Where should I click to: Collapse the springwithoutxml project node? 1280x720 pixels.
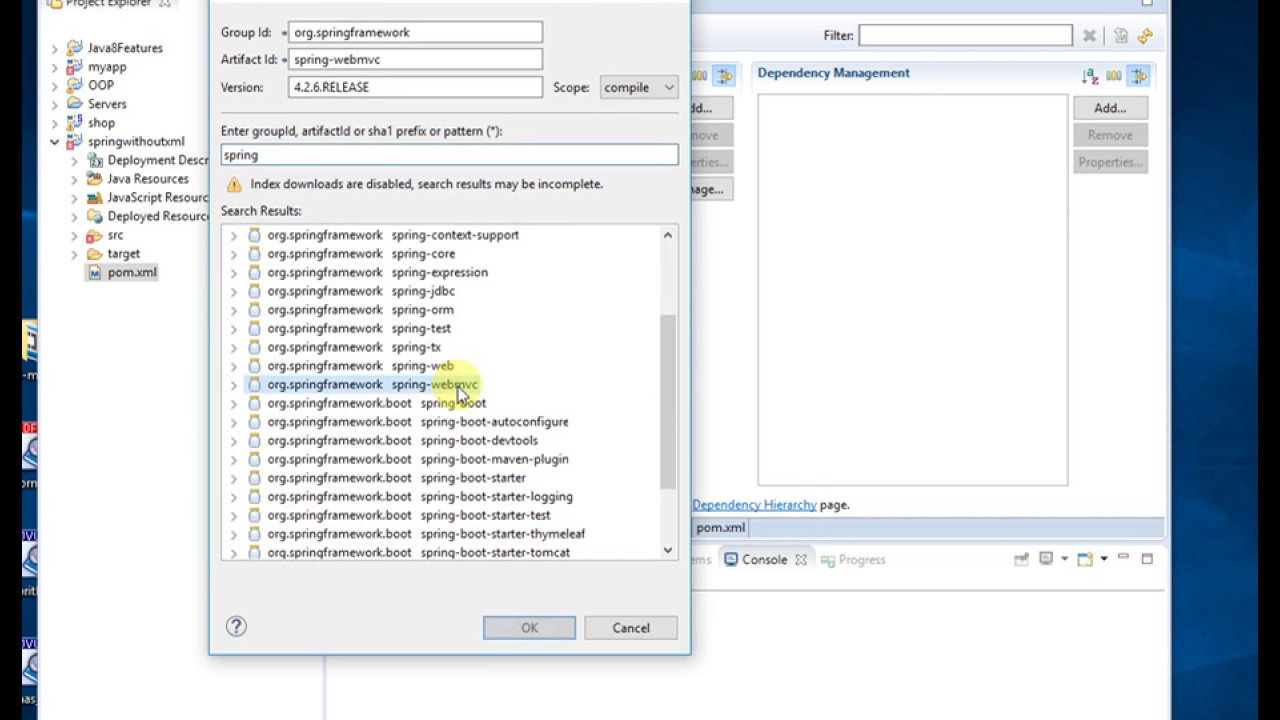coord(55,142)
